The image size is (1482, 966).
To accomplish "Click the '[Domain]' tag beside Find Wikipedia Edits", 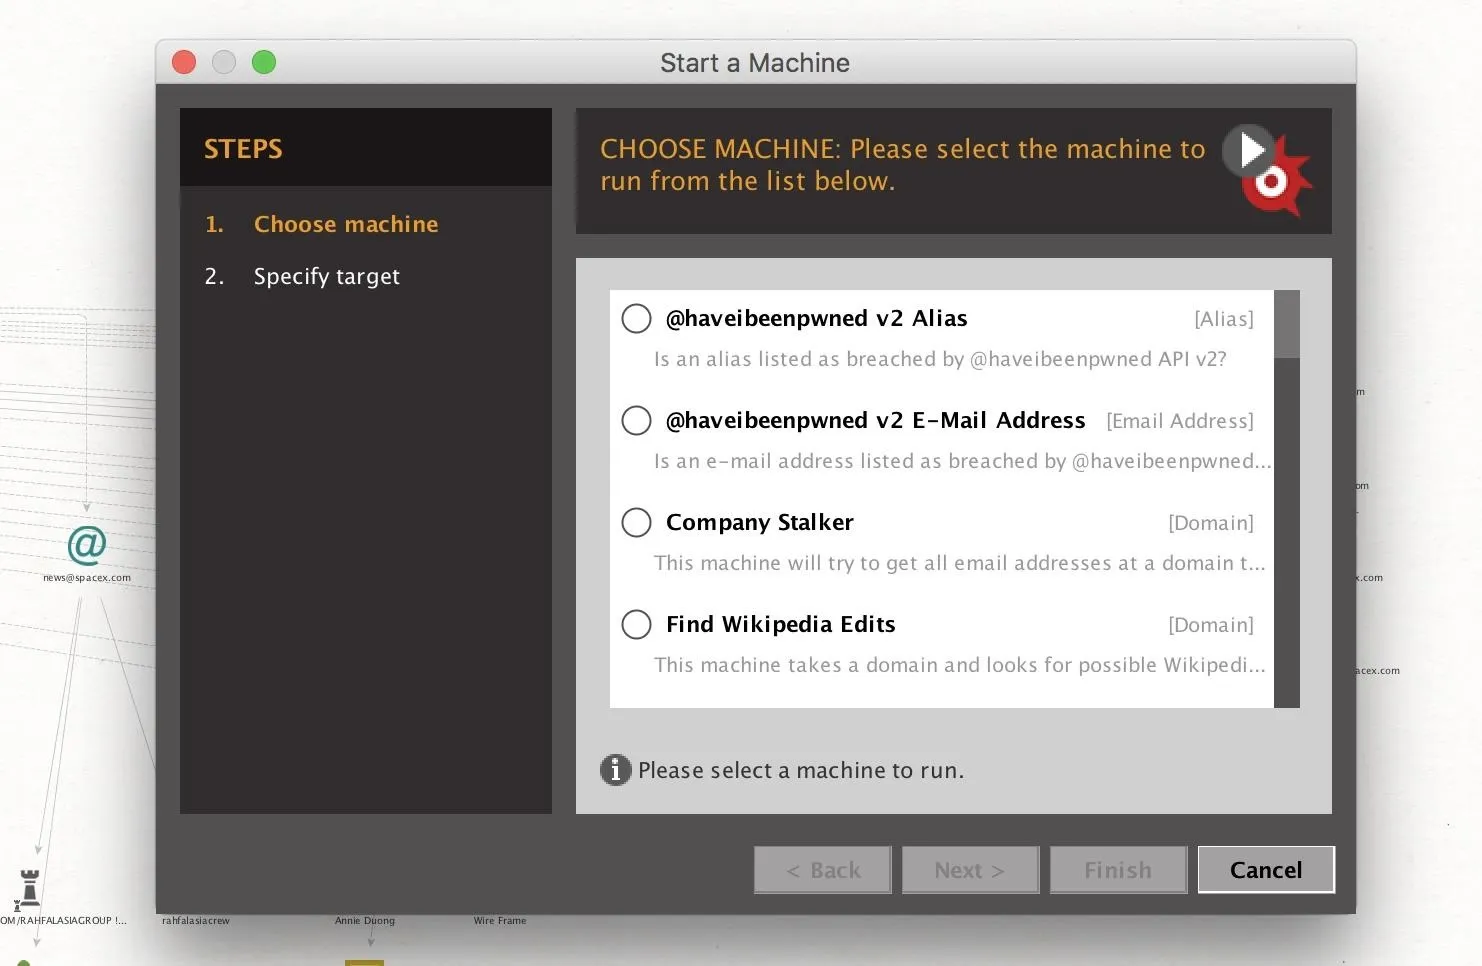I will pos(1210,625).
